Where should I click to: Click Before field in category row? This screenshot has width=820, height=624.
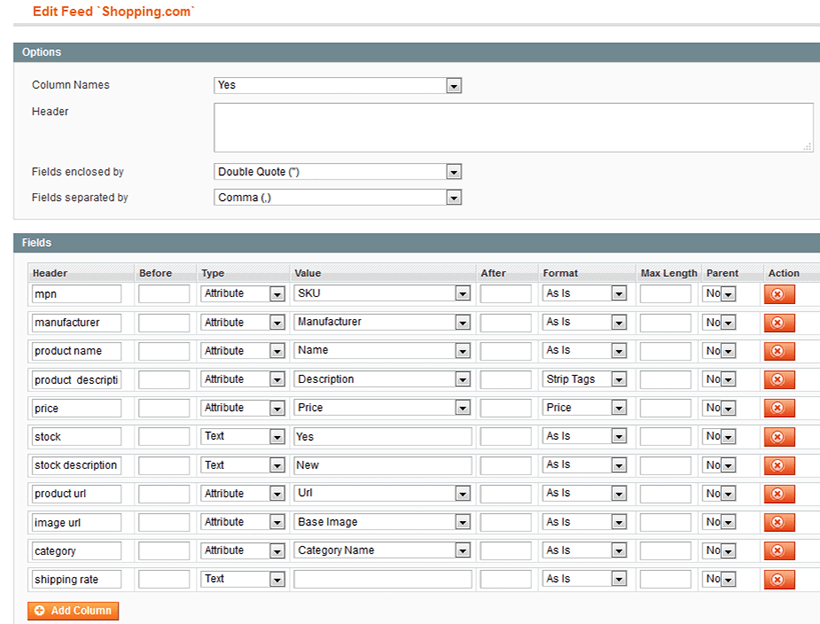tap(164, 551)
